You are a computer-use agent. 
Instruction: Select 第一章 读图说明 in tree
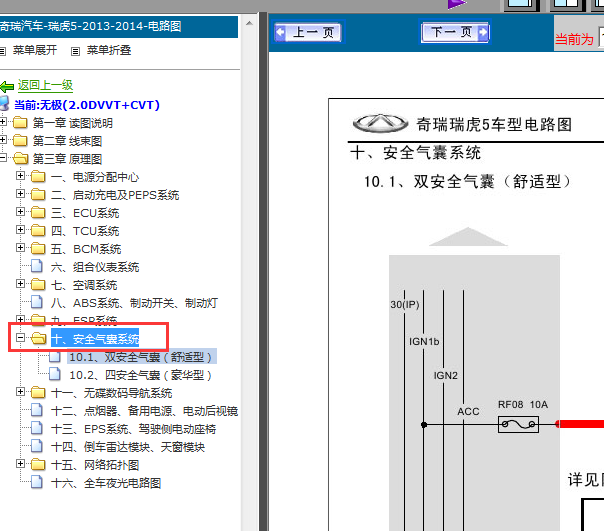pos(72,123)
